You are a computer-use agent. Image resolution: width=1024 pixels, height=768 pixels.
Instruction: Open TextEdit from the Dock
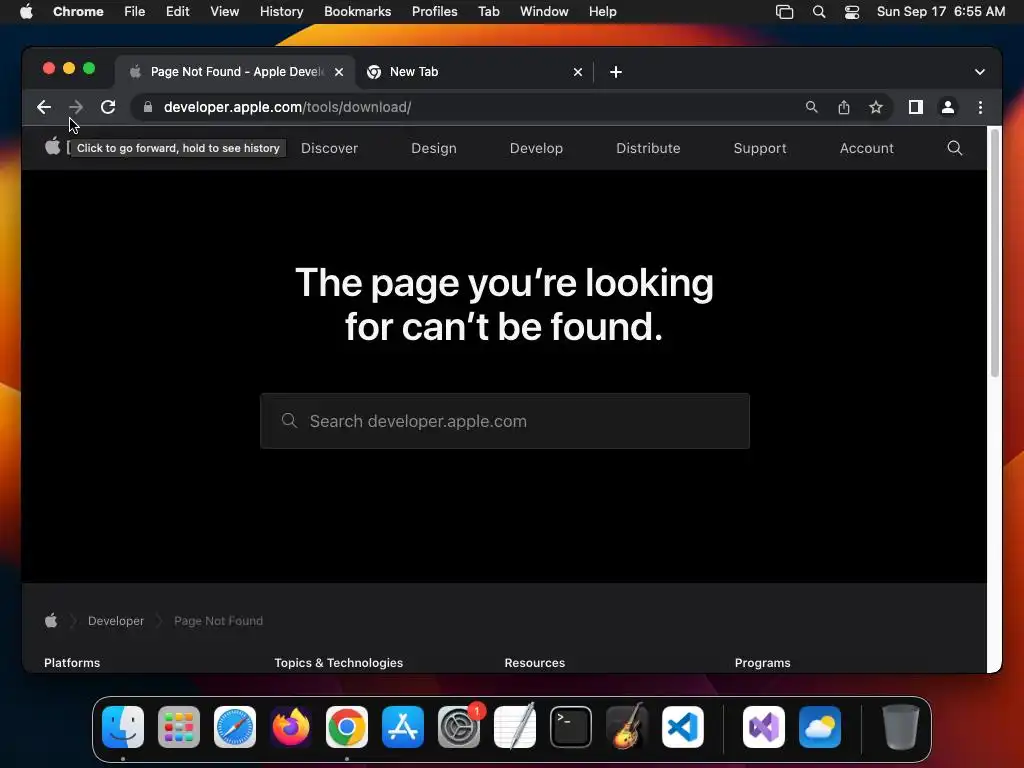pyautogui.click(x=515, y=727)
